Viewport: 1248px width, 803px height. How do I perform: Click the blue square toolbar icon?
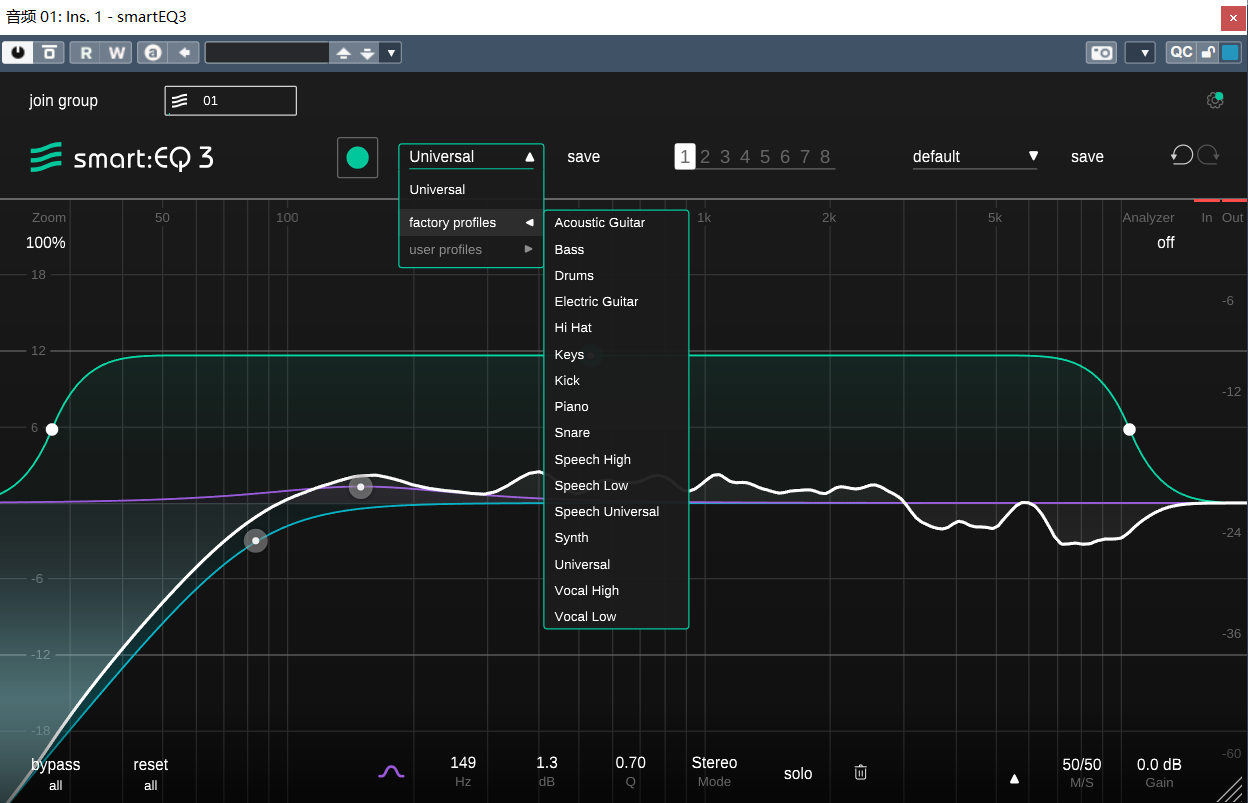coord(1230,53)
